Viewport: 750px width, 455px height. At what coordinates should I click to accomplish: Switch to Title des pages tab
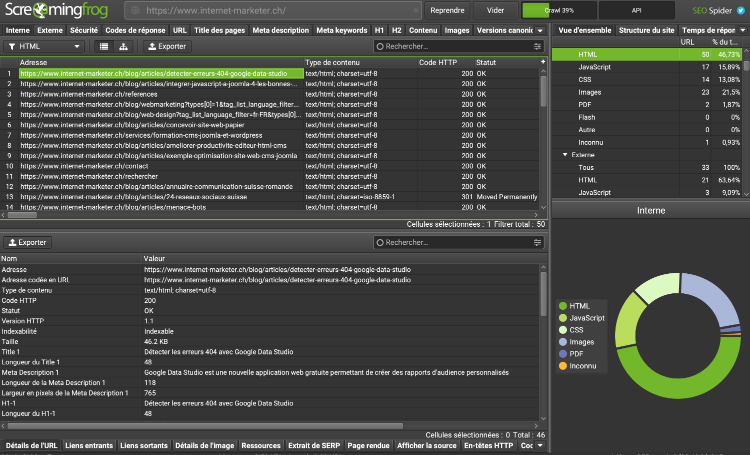220,30
